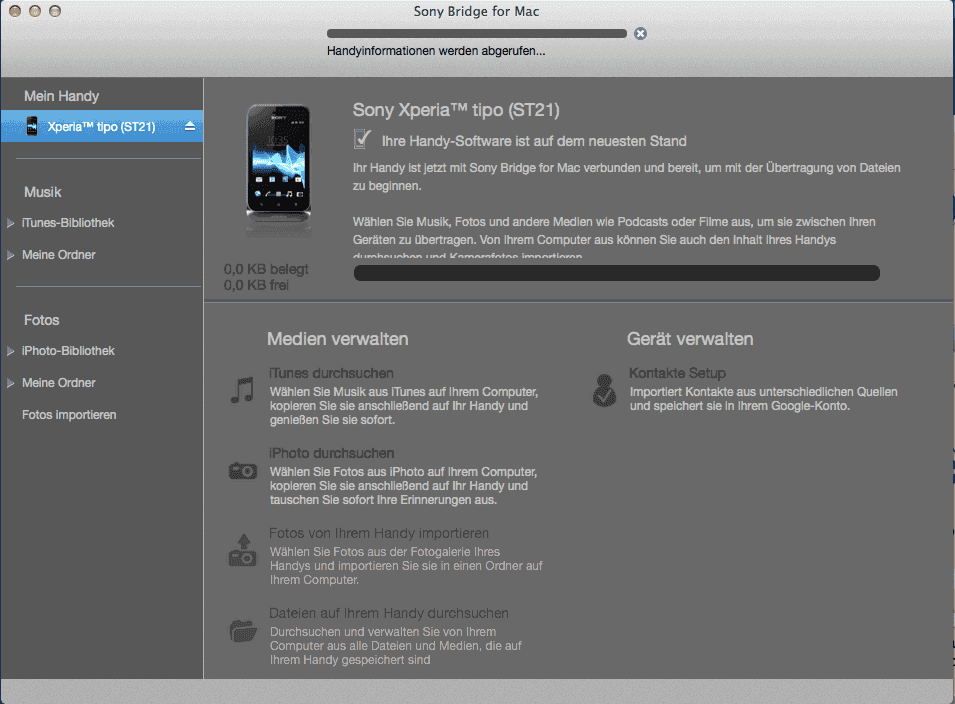Click the Musik section header
Image resolution: width=955 pixels, height=704 pixels.
click(x=43, y=192)
